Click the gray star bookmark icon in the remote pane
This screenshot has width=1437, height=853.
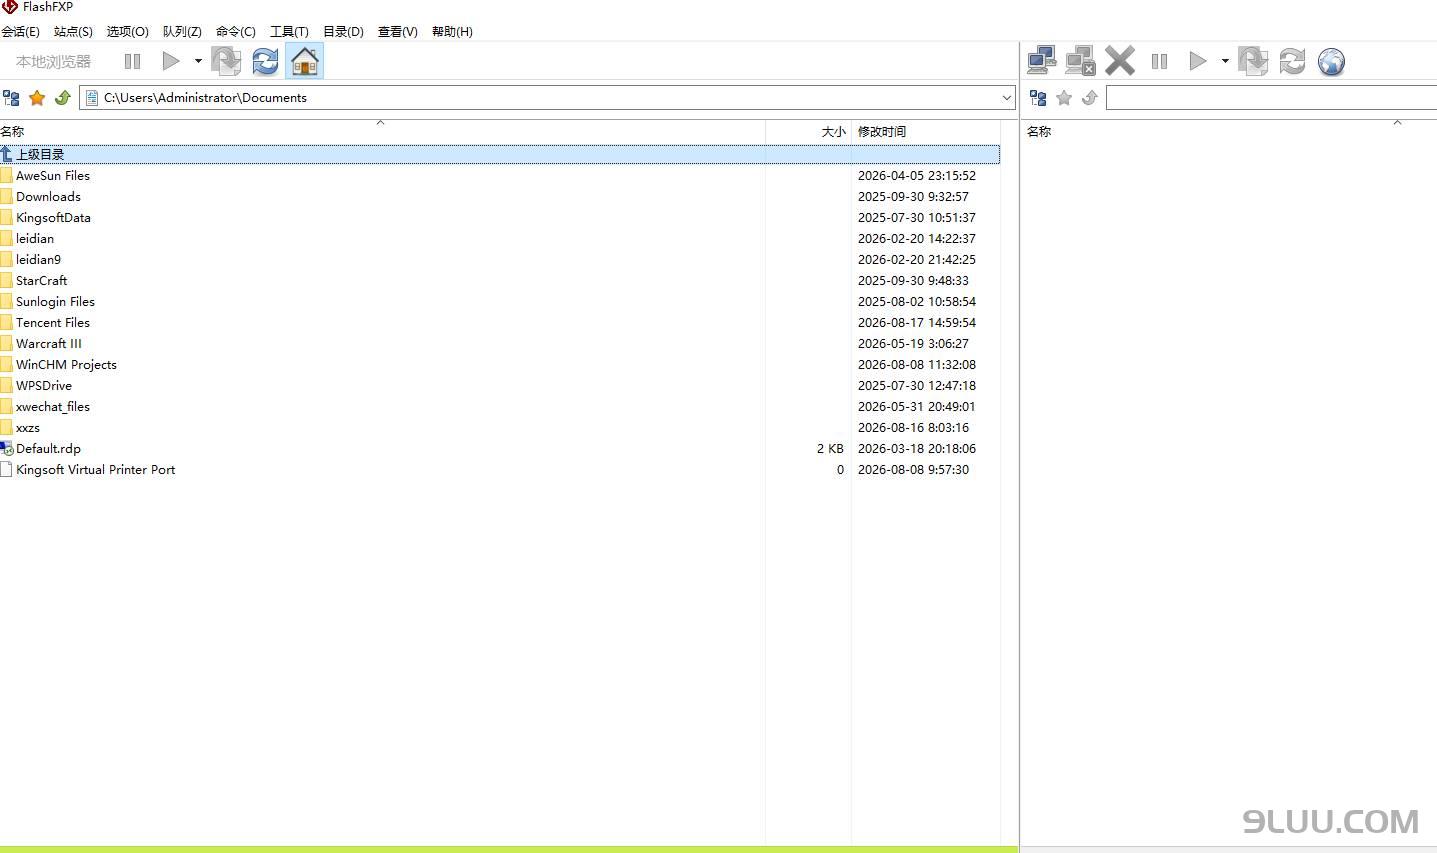[x=1064, y=98]
